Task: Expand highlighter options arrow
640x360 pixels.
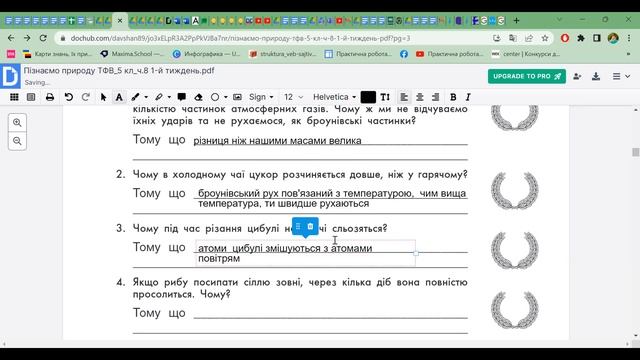Action: pos(169,97)
